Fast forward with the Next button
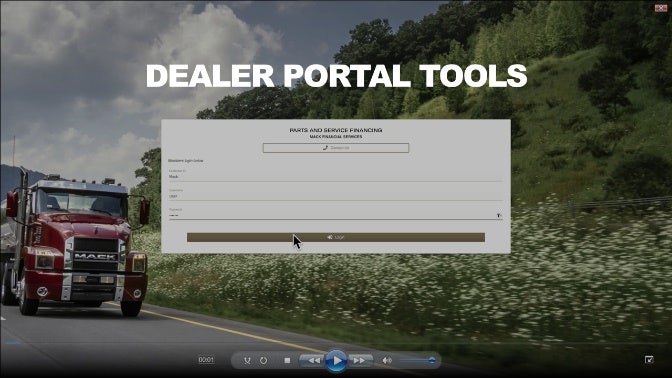This screenshot has width=672, height=378. [360, 360]
